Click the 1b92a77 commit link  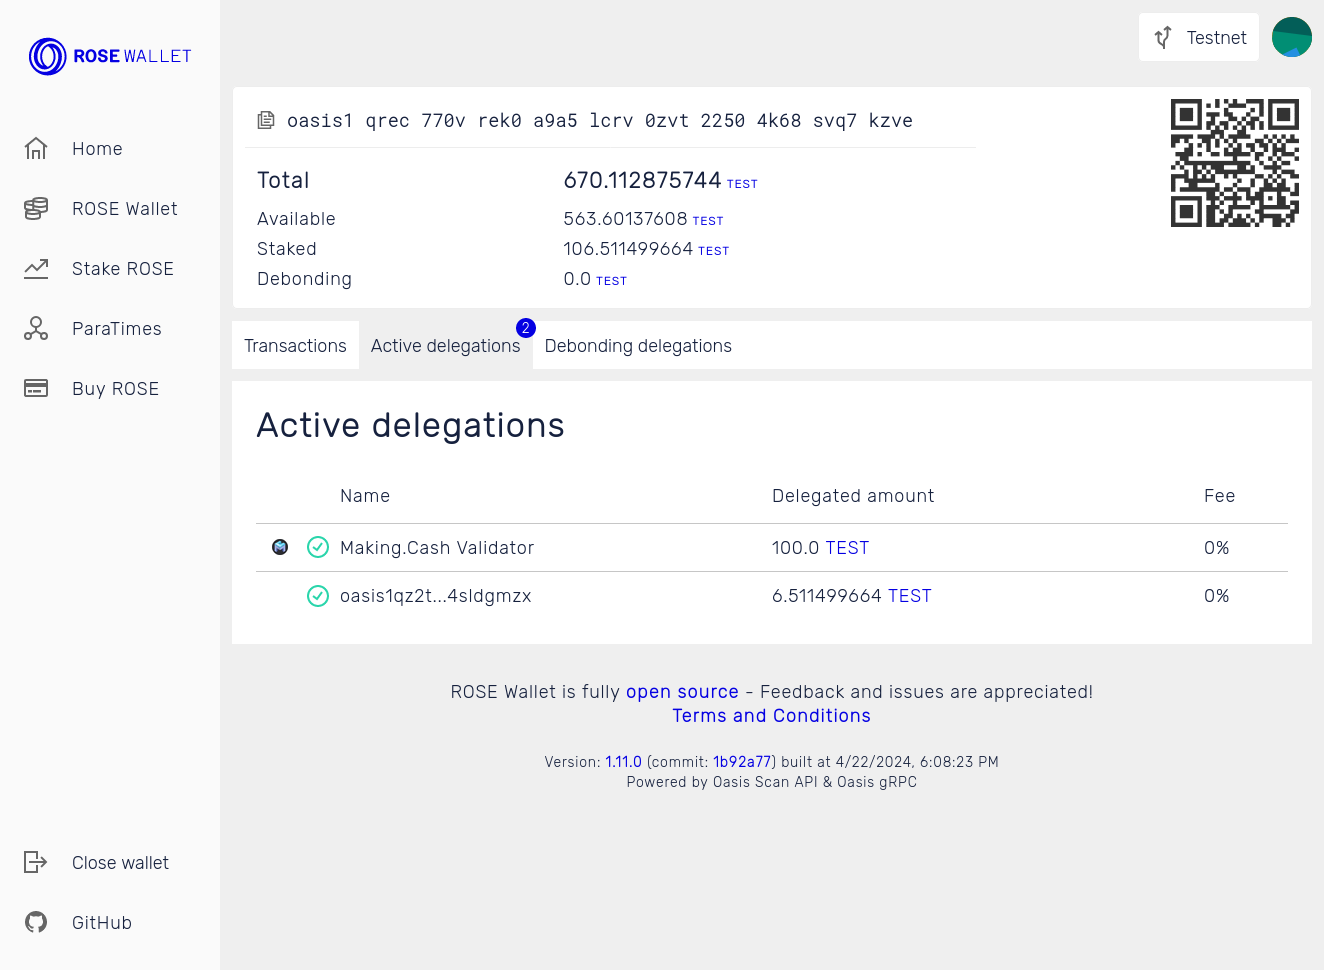[741, 762]
